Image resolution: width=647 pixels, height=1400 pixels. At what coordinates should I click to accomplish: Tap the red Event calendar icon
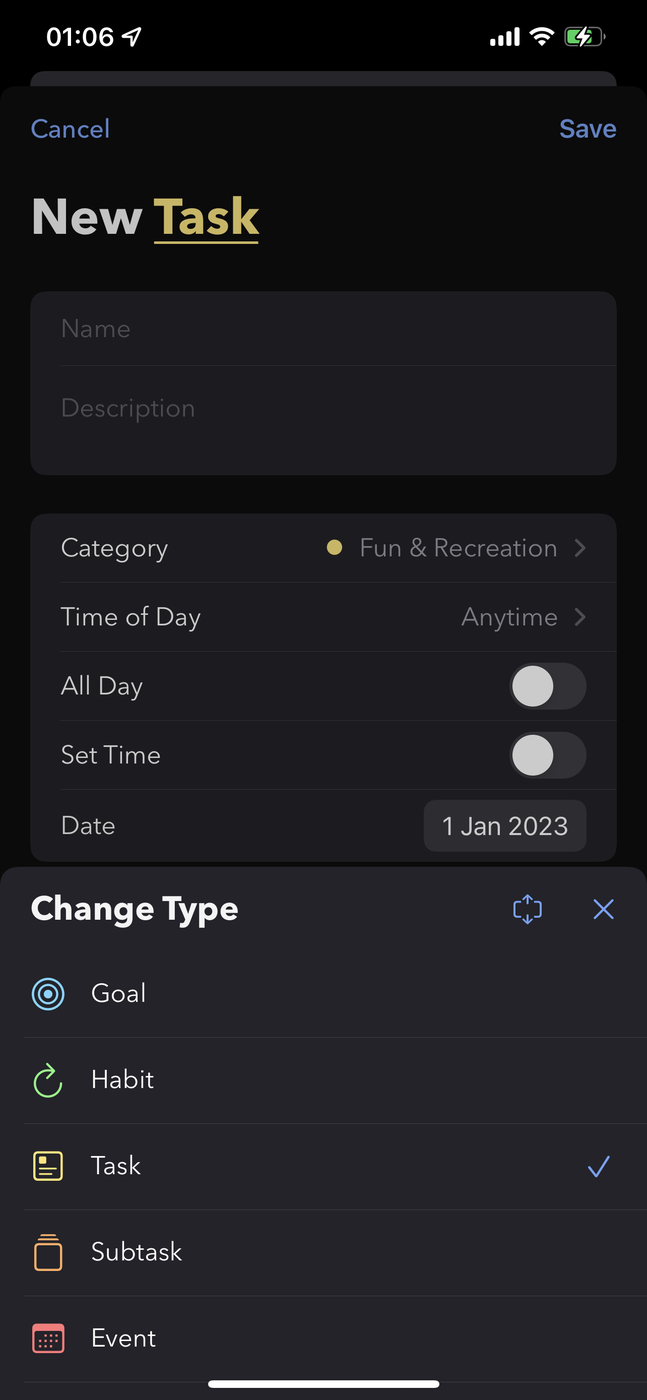click(48, 1338)
